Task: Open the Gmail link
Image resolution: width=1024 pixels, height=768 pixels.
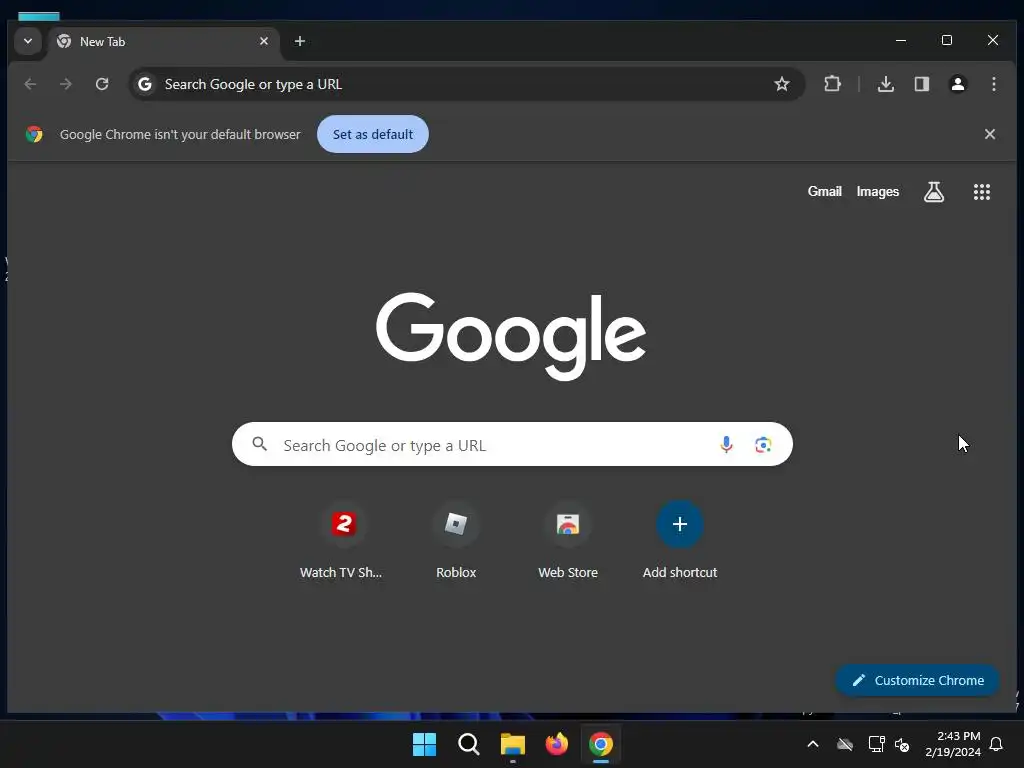Action: pyautogui.click(x=824, y=191)
